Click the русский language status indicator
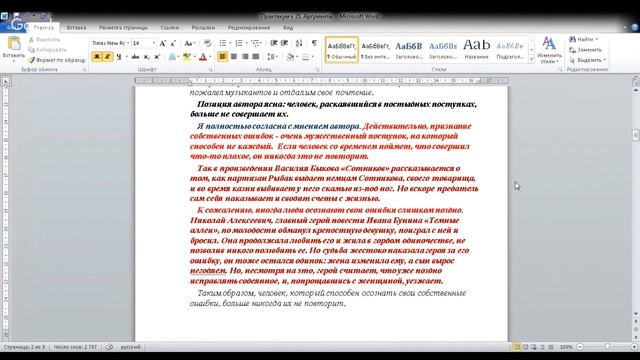 130,347
